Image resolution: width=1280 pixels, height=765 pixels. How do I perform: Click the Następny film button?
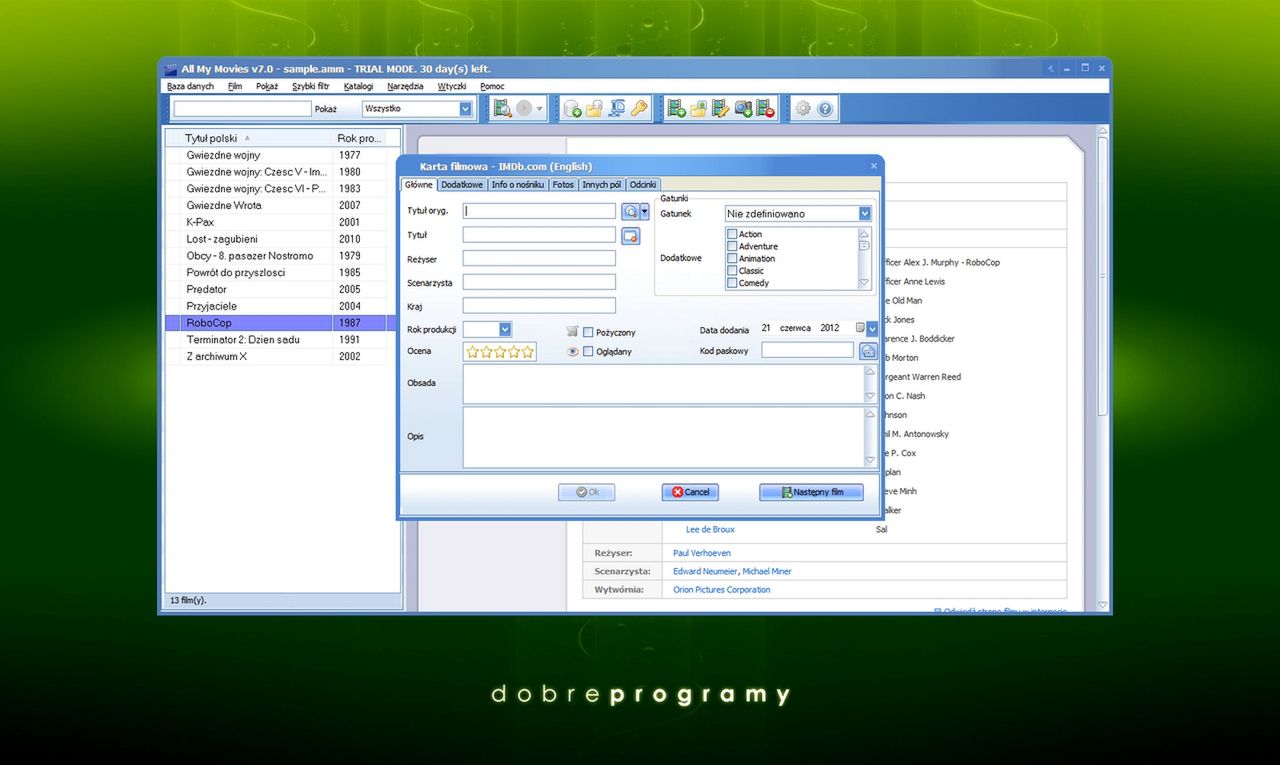click(811, 492)
